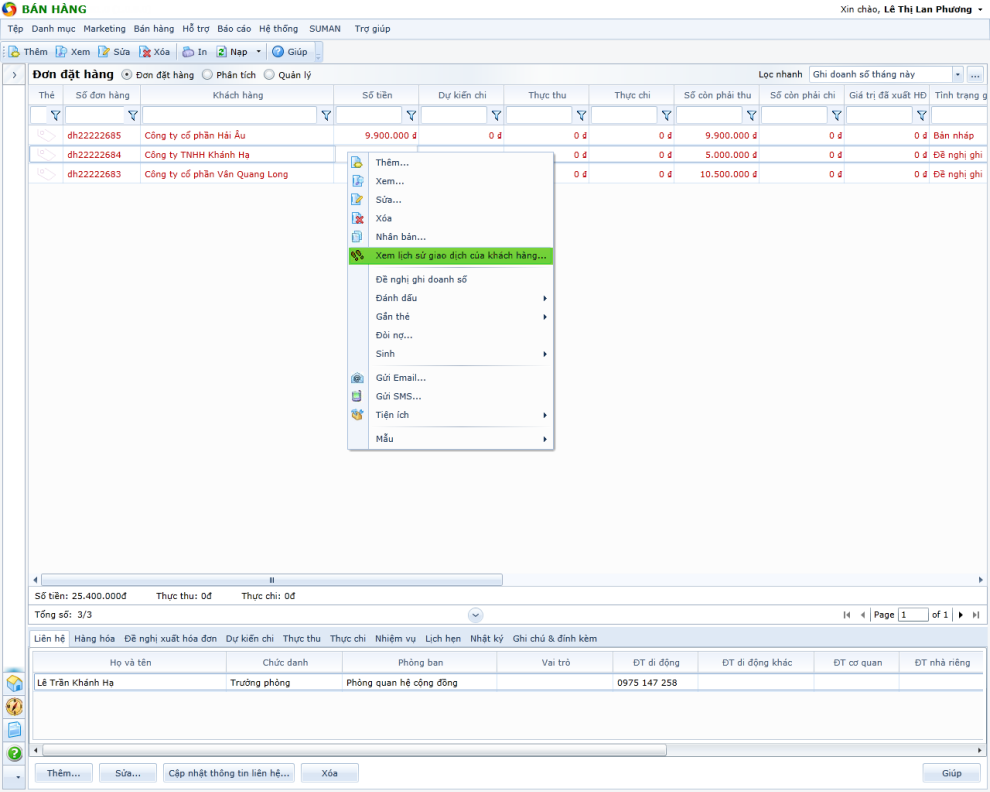The image size is (990, 792).
Task: Click the tag icon on row dh22222685
Action: (46, 135)
